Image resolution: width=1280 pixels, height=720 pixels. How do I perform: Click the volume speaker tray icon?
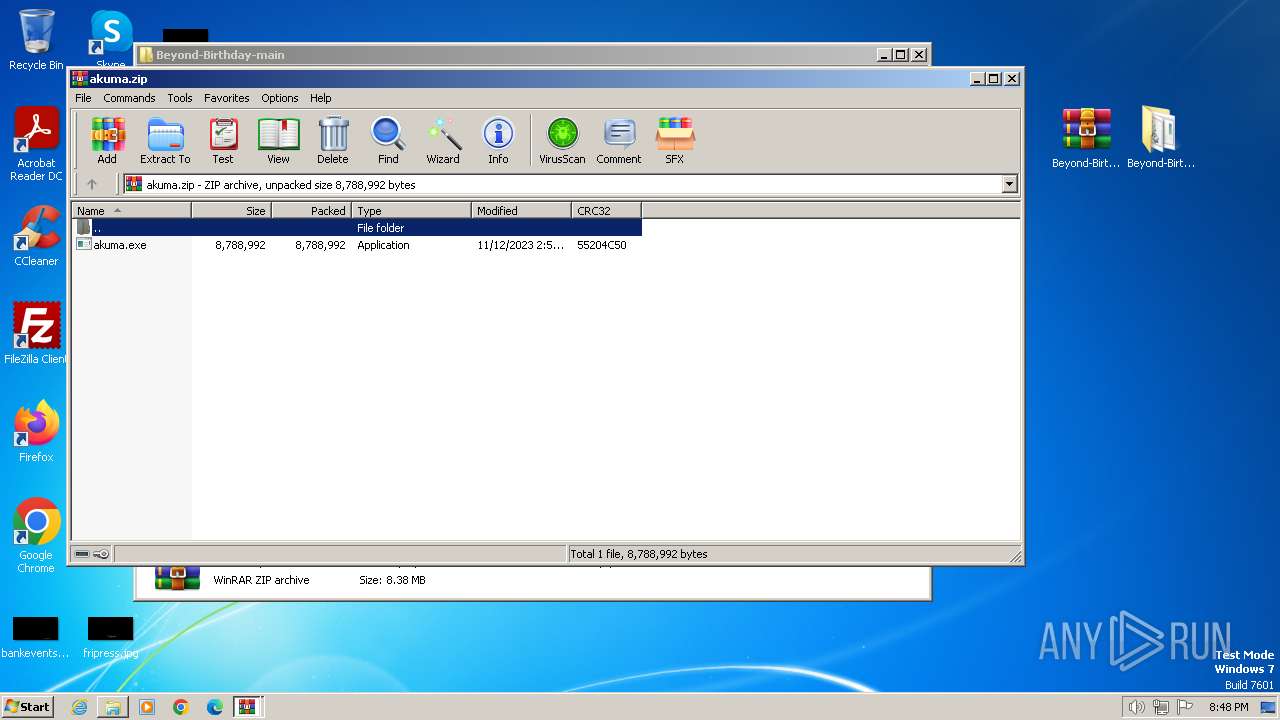click(1137, 707)
